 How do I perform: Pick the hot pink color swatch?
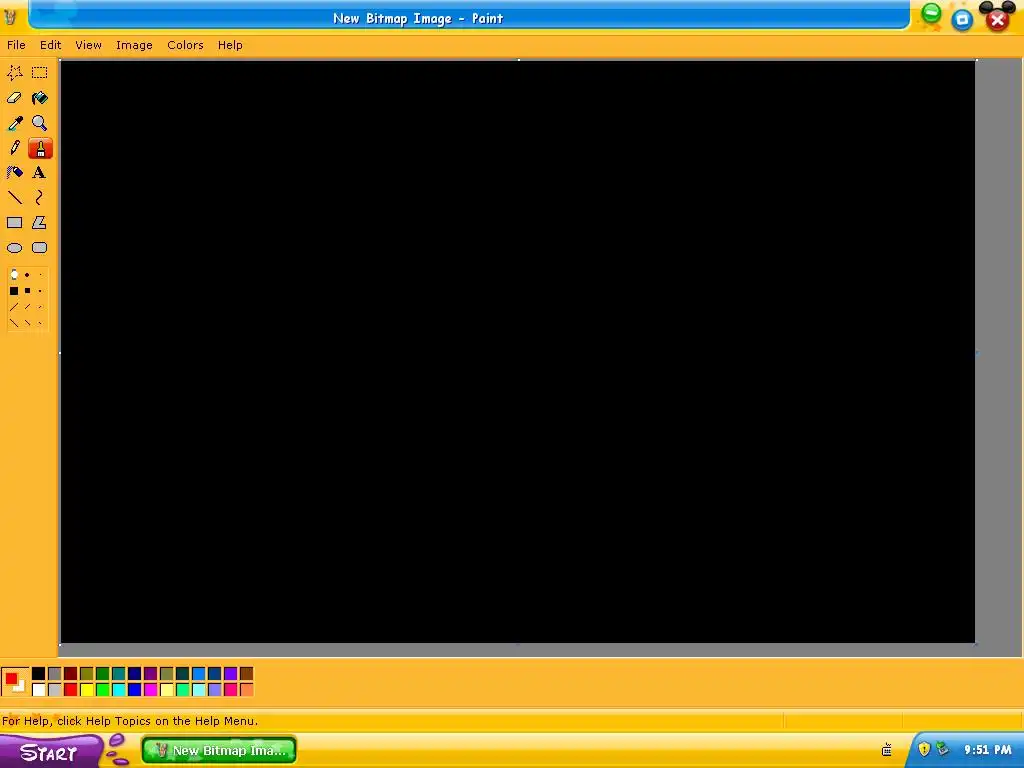point(231,690)
